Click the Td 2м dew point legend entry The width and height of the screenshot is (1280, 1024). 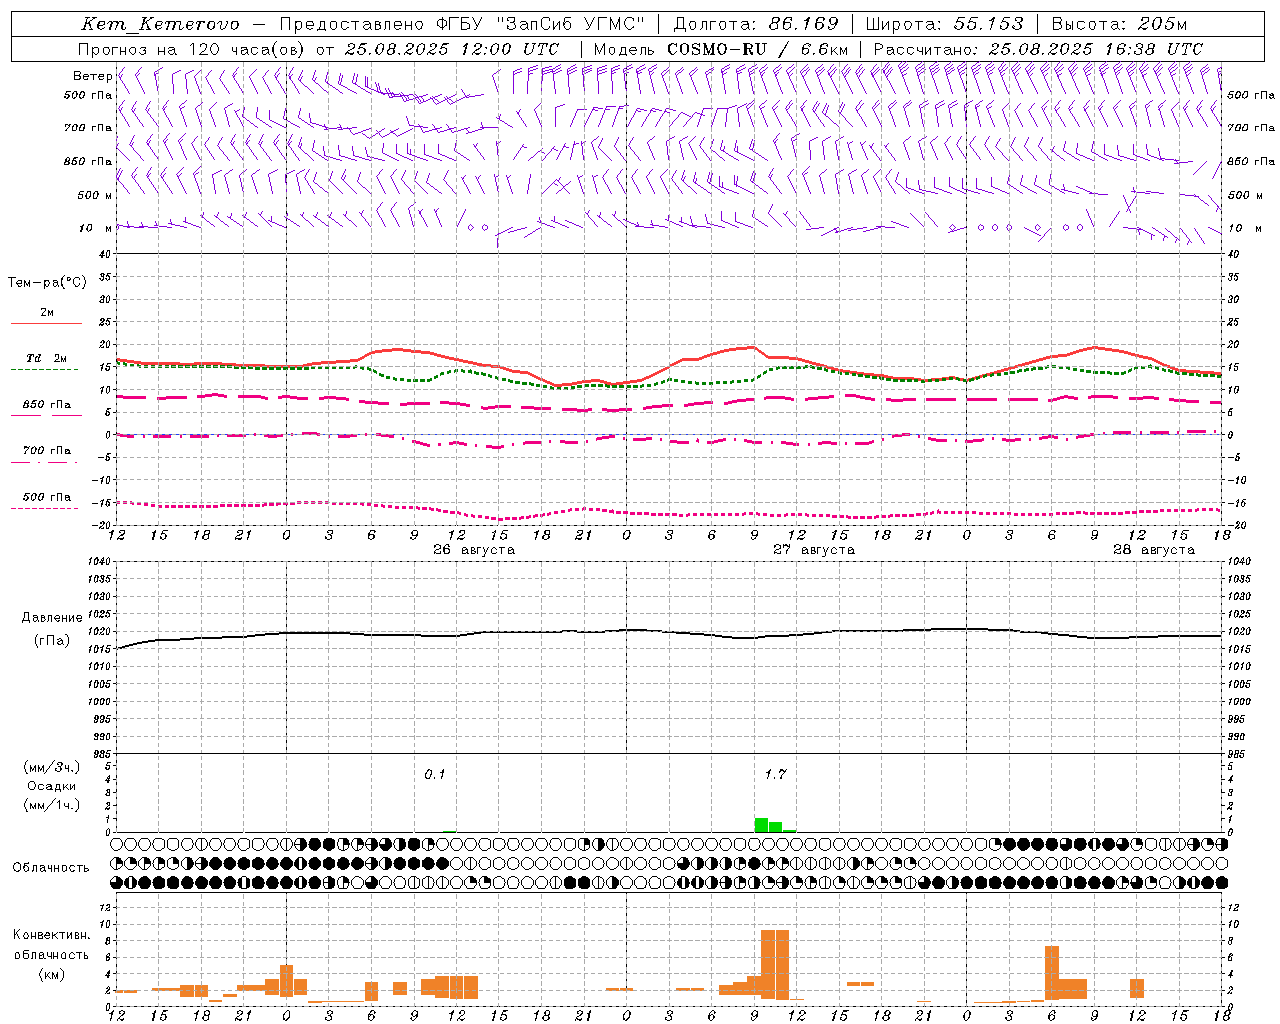[x=47, y=358]
